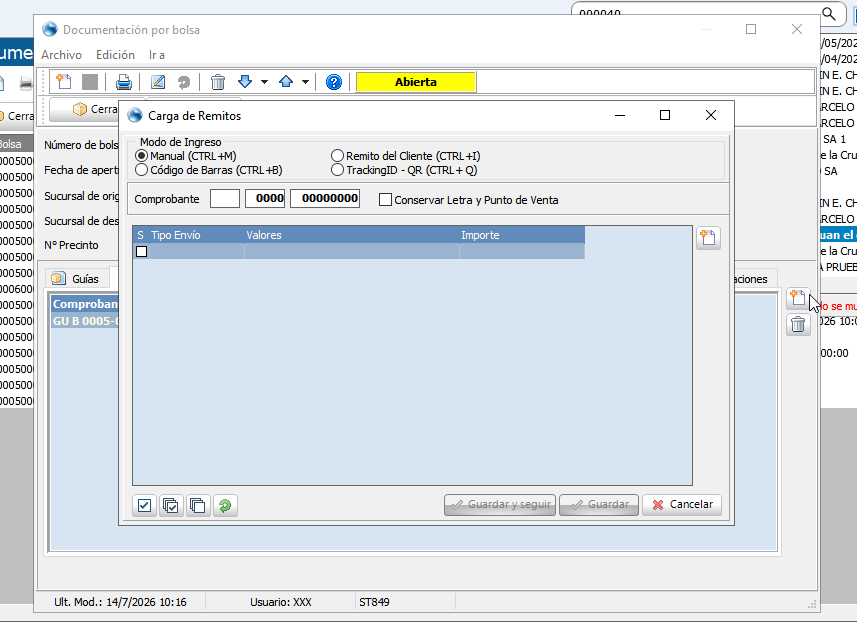Select the GU B 0005 row in guías list
Image resolution: width=857 pixels, height=622 pixels.
tap(85, 321)
